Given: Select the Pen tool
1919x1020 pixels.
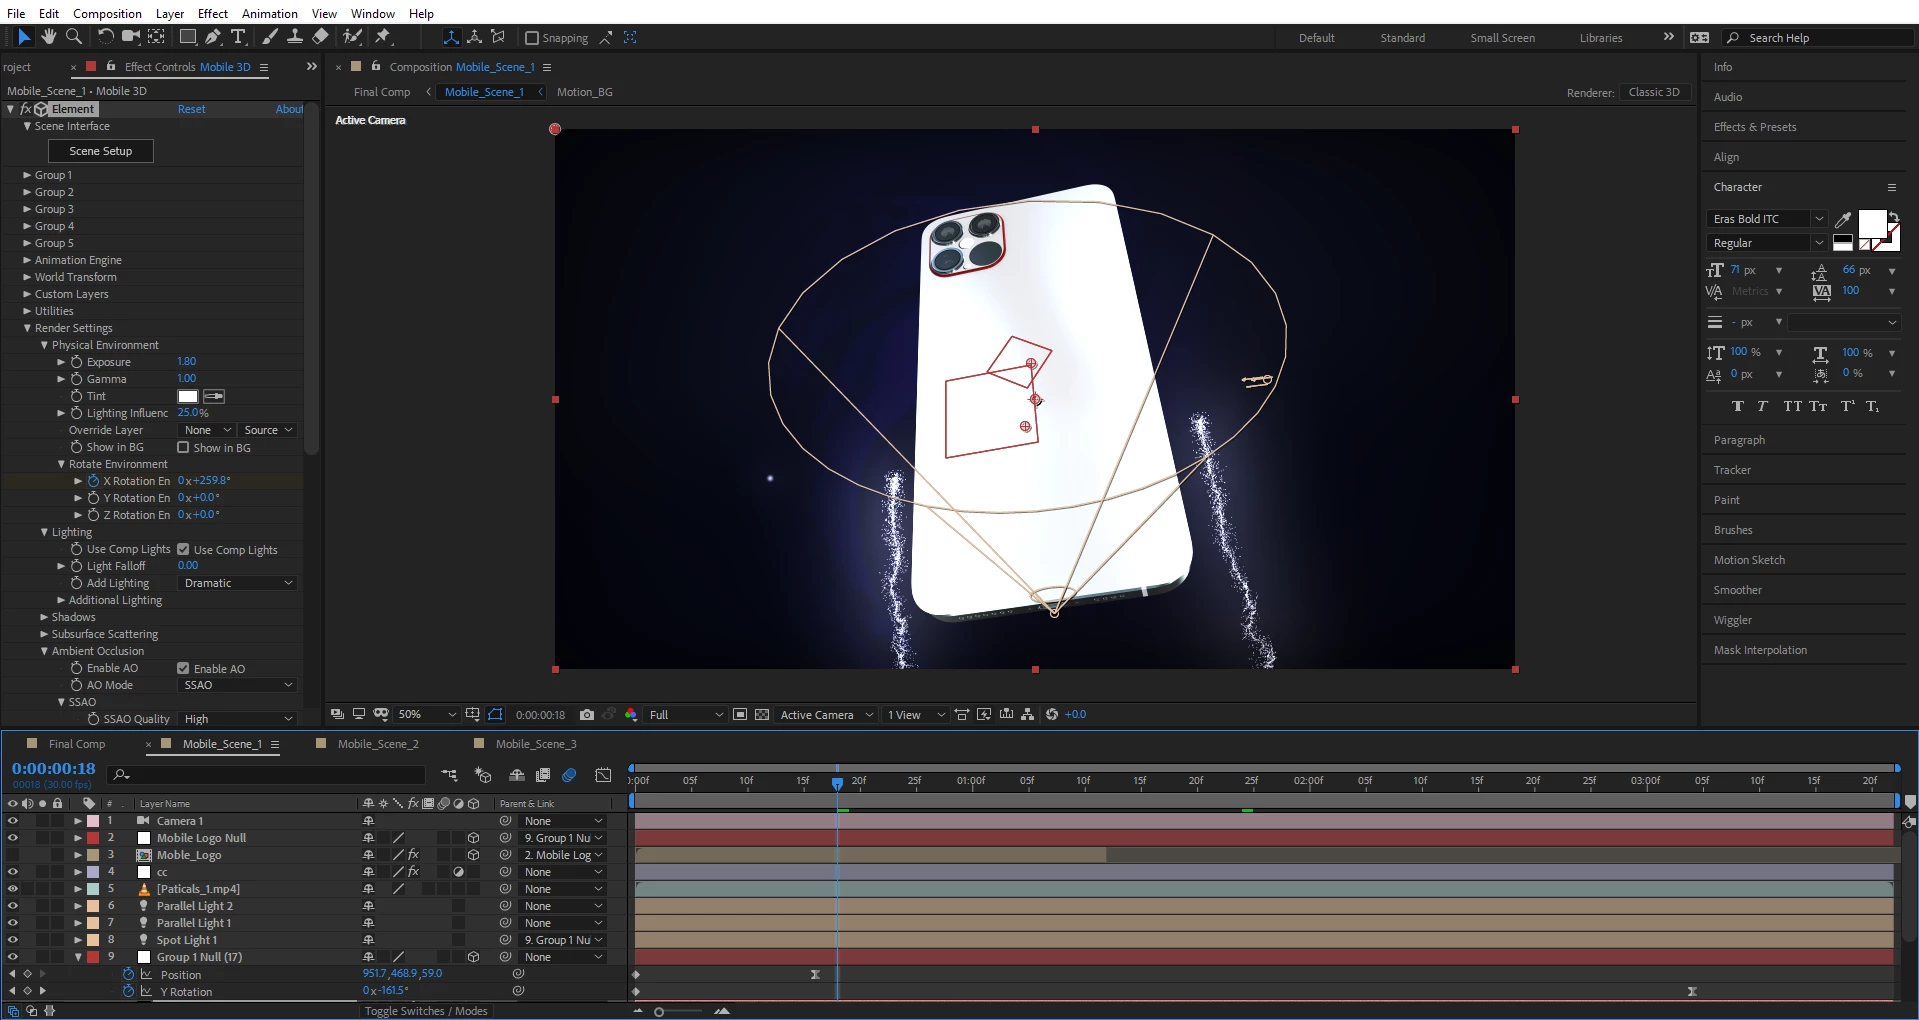Looking at the screenshot, I should pos(212,37).
